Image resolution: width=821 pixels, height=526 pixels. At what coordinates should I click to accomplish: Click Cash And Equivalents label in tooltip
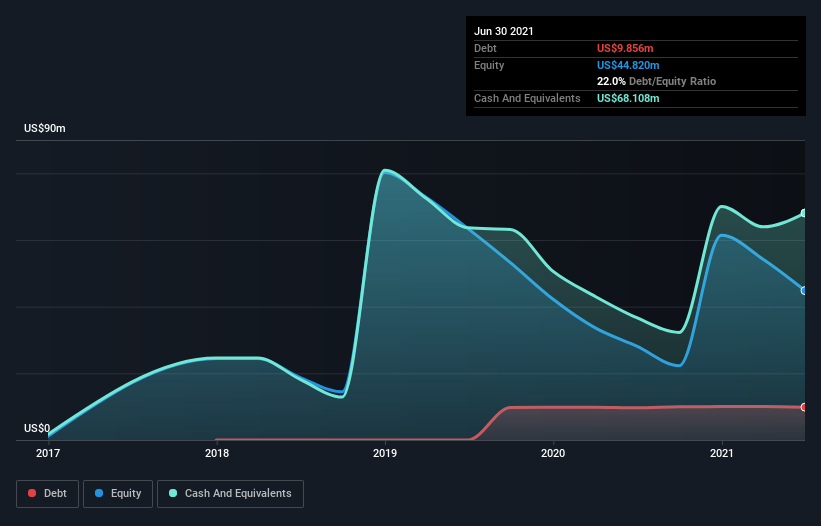[527, 98]
